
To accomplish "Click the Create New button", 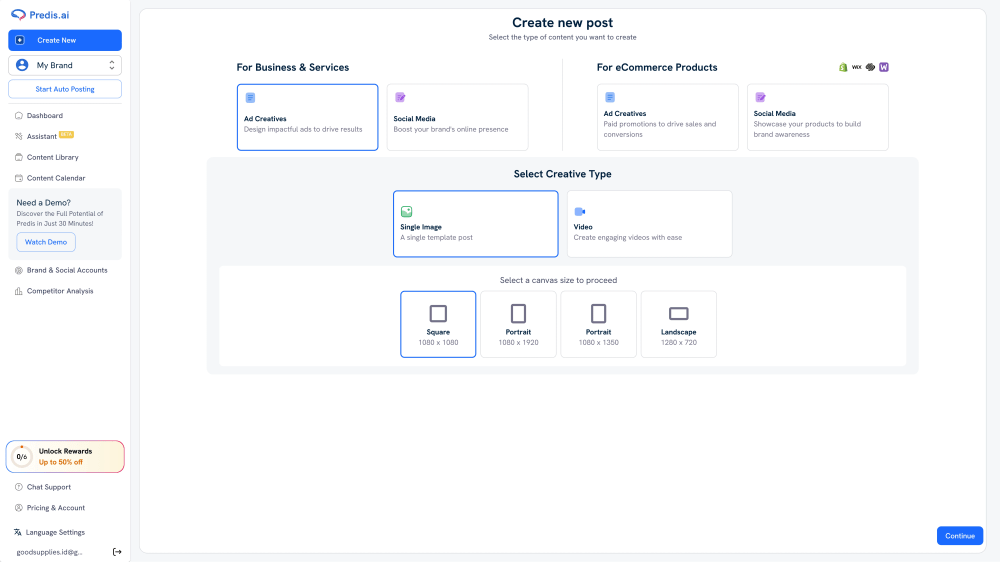I will coord(65,40).
